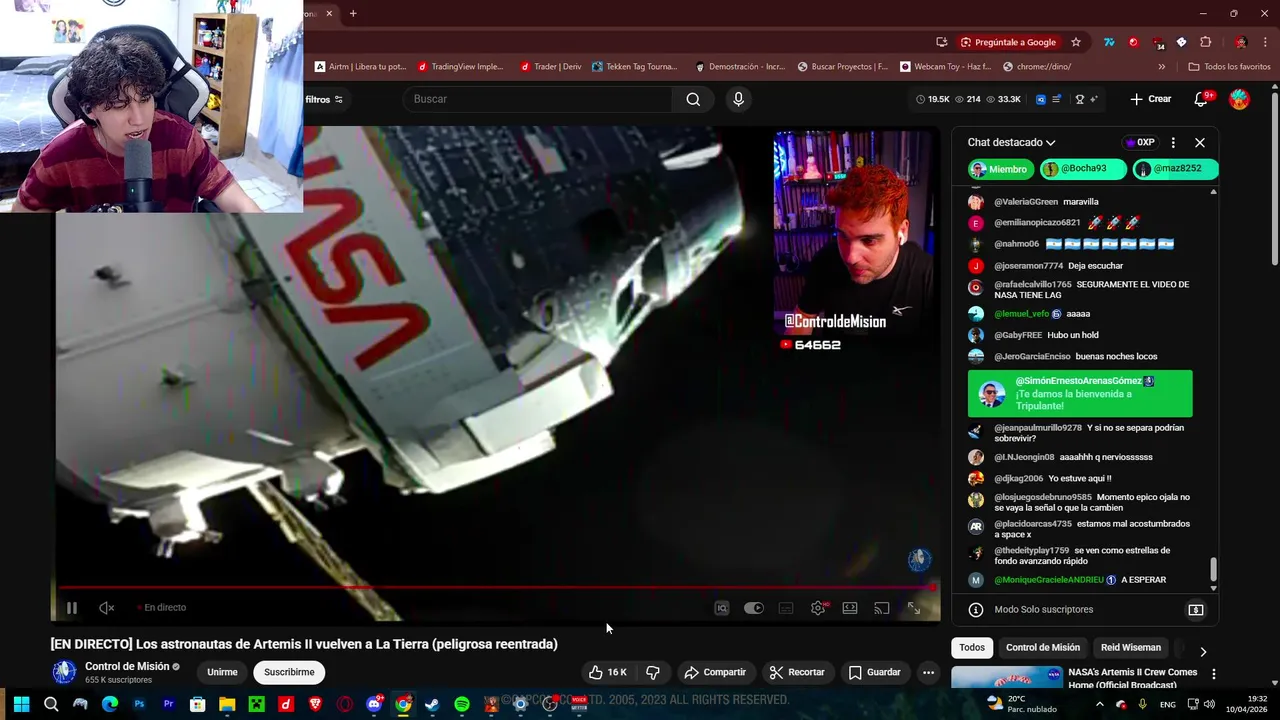The image size is (1280, 720).
Task: Dislike the video with thumbs down
Action: [x=653, y=672]
